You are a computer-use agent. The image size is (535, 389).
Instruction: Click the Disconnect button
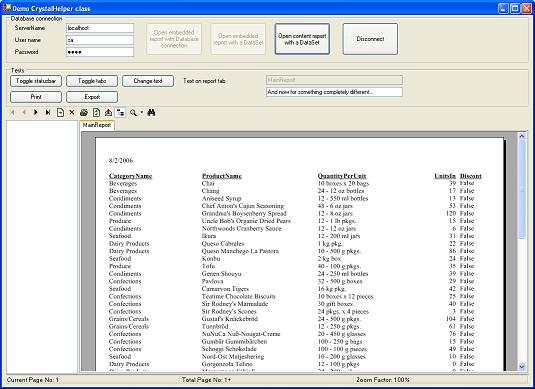click(x=370, y=39)
